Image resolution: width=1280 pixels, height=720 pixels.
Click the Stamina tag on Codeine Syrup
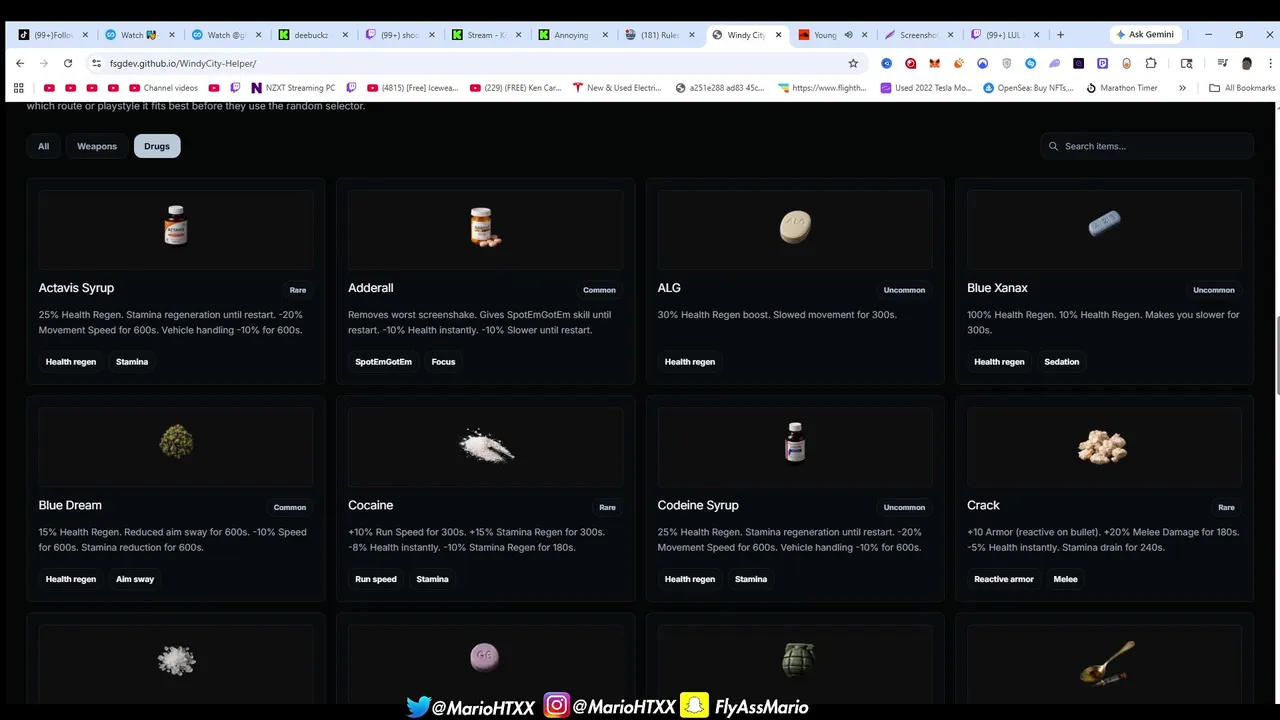(x=751, y=579)
